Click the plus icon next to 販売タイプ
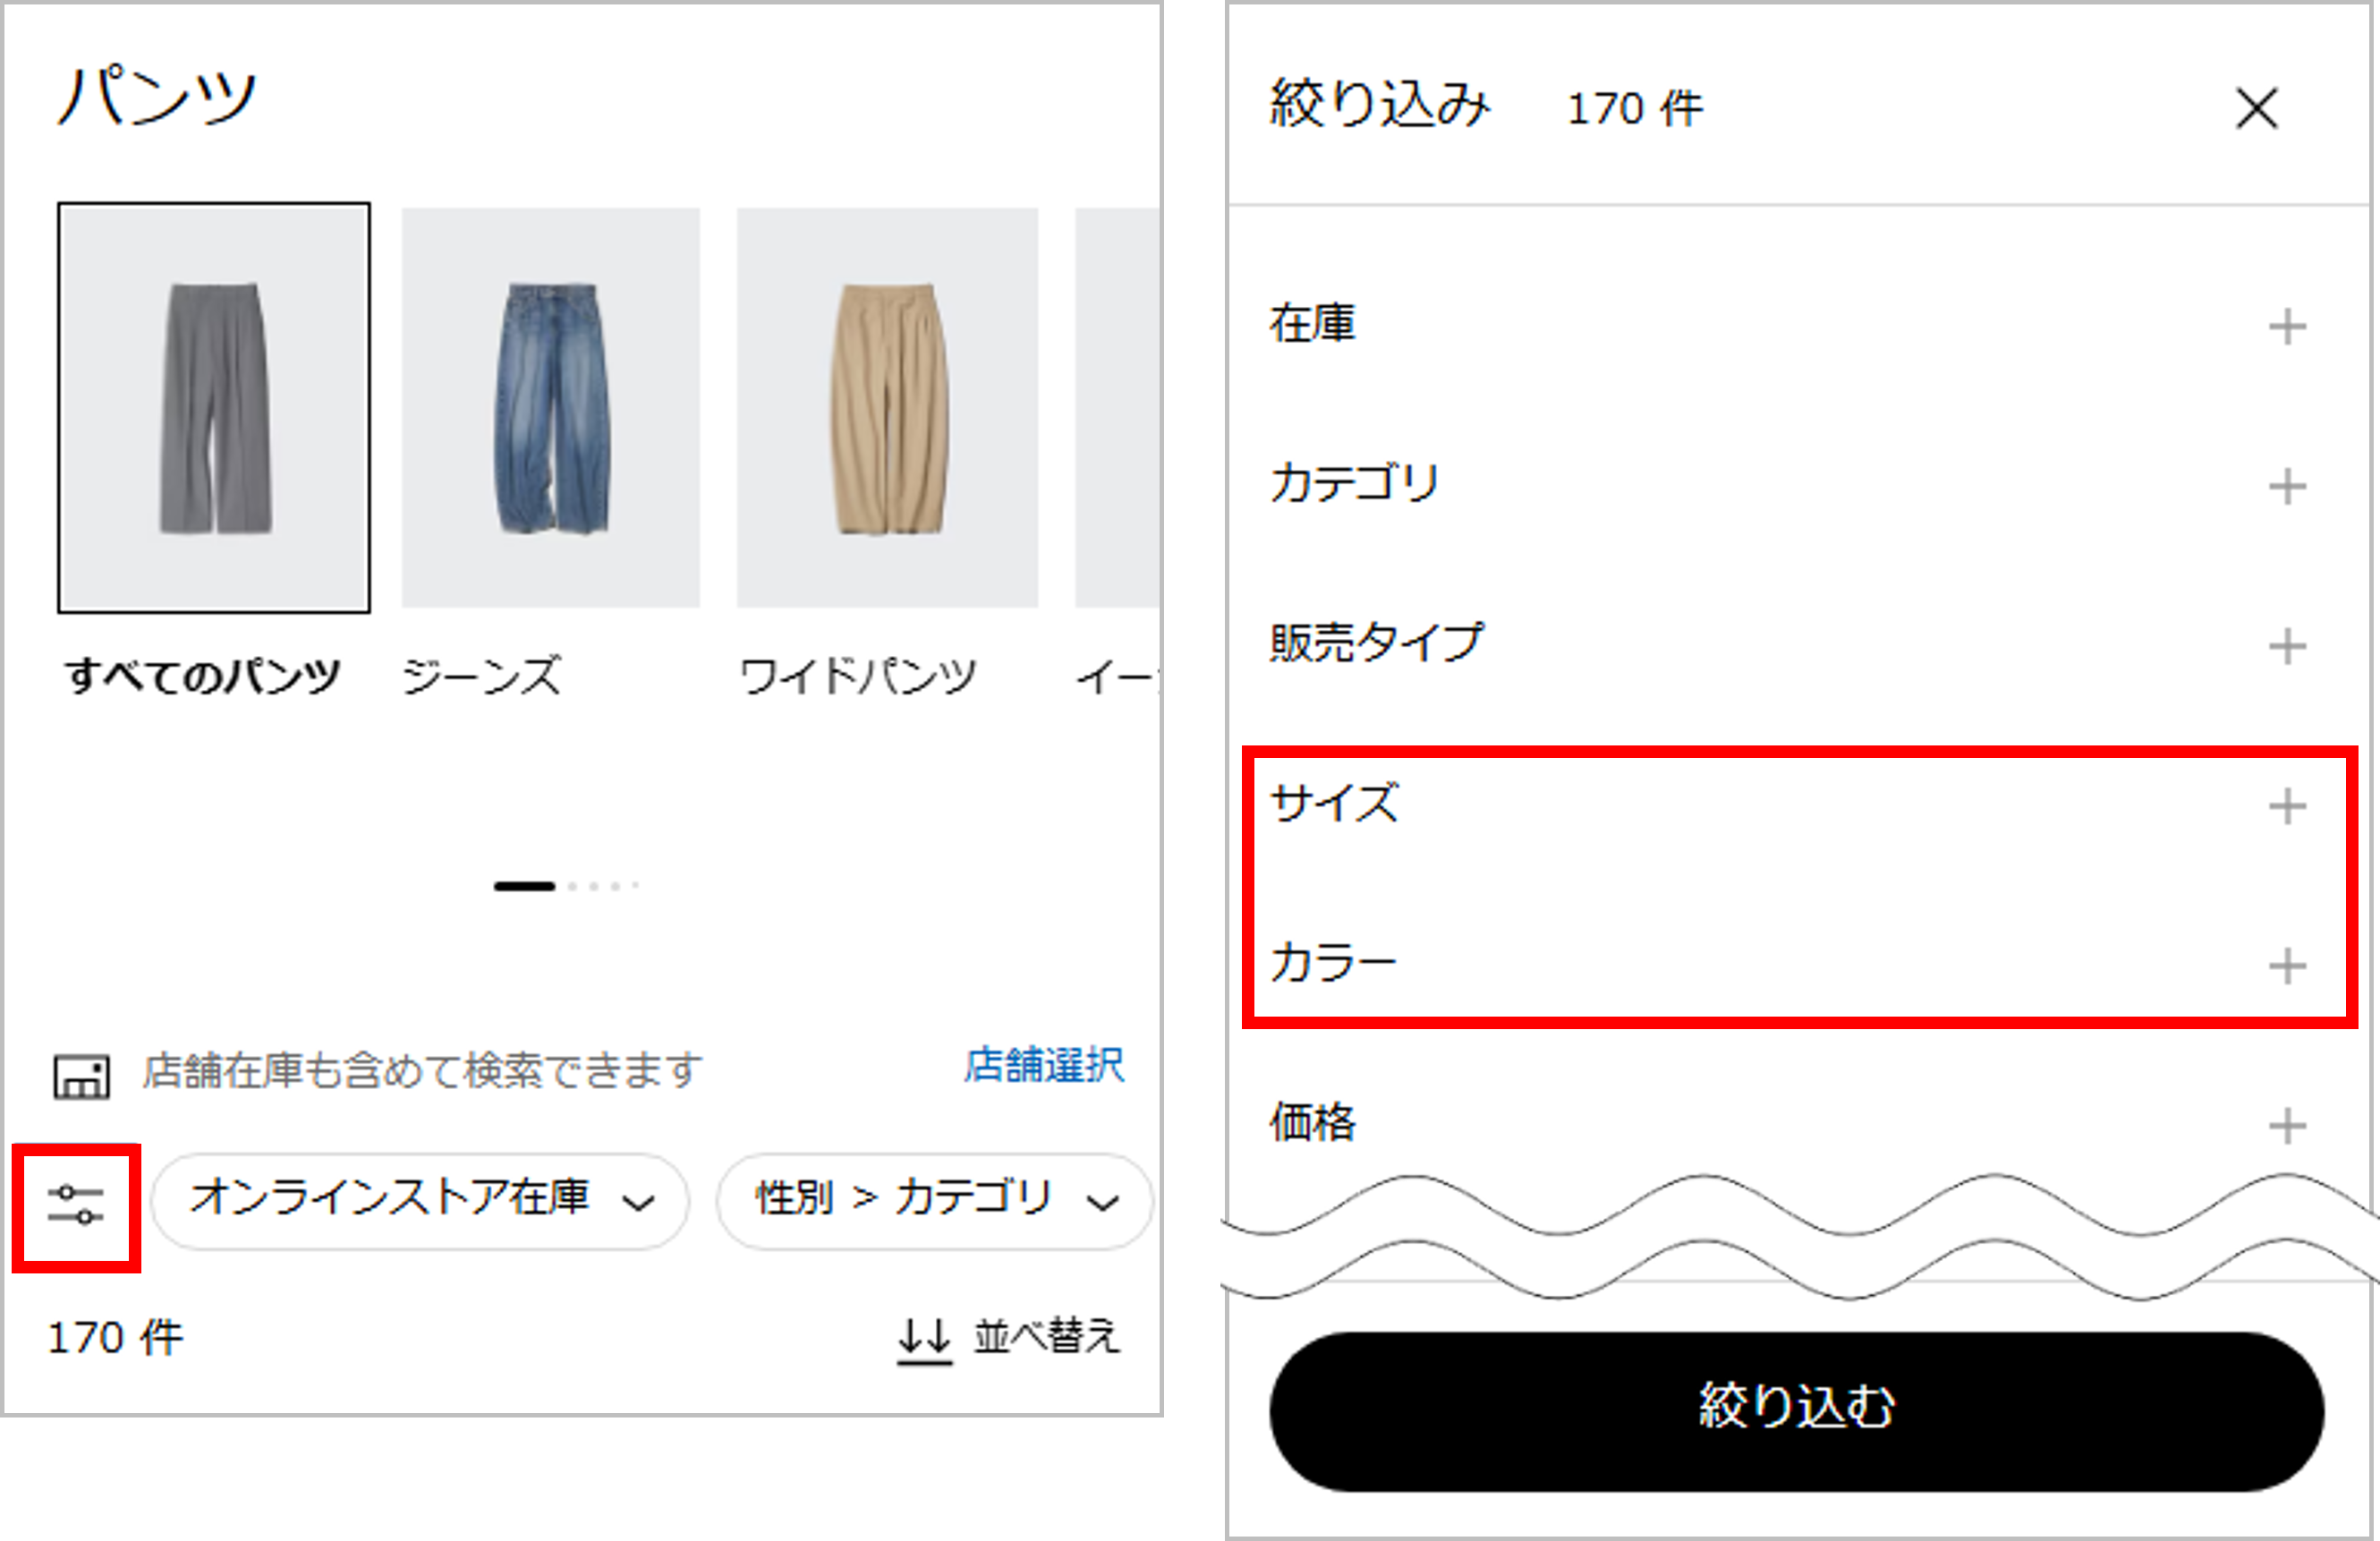Image resolution: width=2380 pixels, height=1541 pixels. [x=2290, y=647]
